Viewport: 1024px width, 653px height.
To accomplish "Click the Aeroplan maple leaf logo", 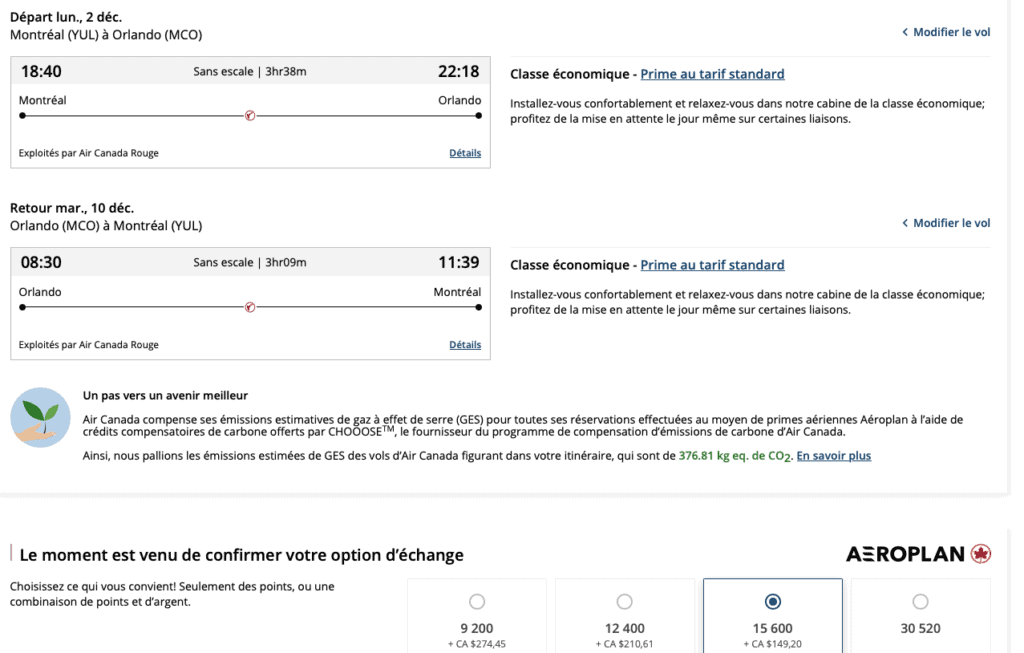I will coord(981,554).
